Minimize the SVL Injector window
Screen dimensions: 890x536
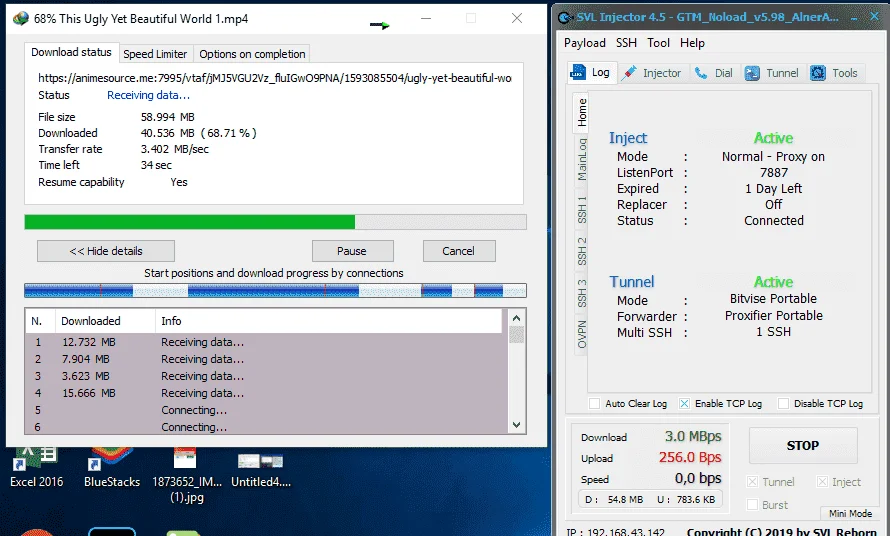pos(854,18)
